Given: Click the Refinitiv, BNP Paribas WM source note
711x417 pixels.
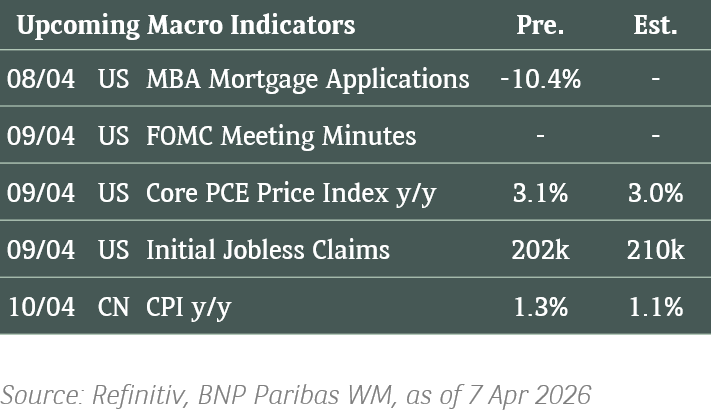Looking at the screenshot, I should (x=295, y=392).
